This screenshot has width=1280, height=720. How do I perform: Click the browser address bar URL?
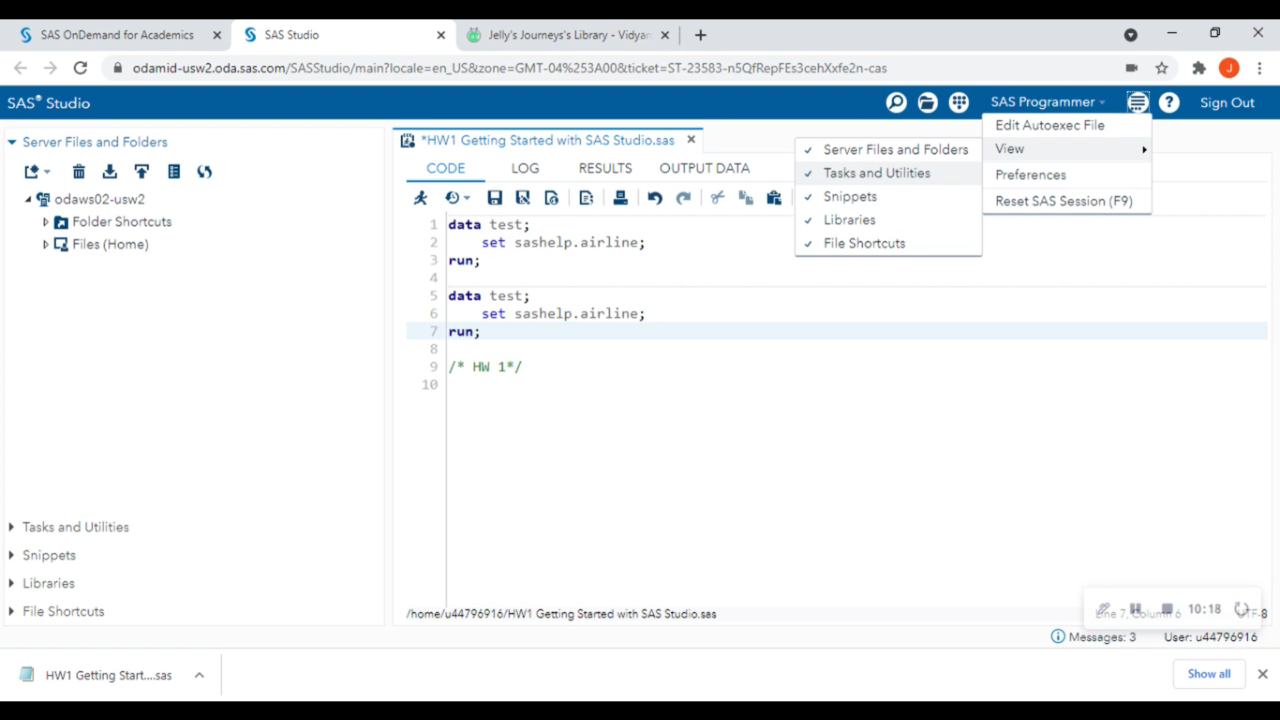point(510,68)
